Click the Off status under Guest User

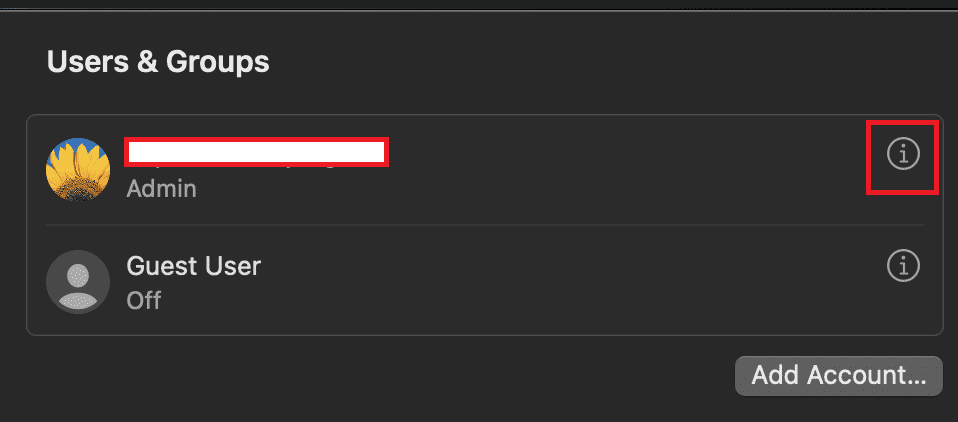pos(144,300)
